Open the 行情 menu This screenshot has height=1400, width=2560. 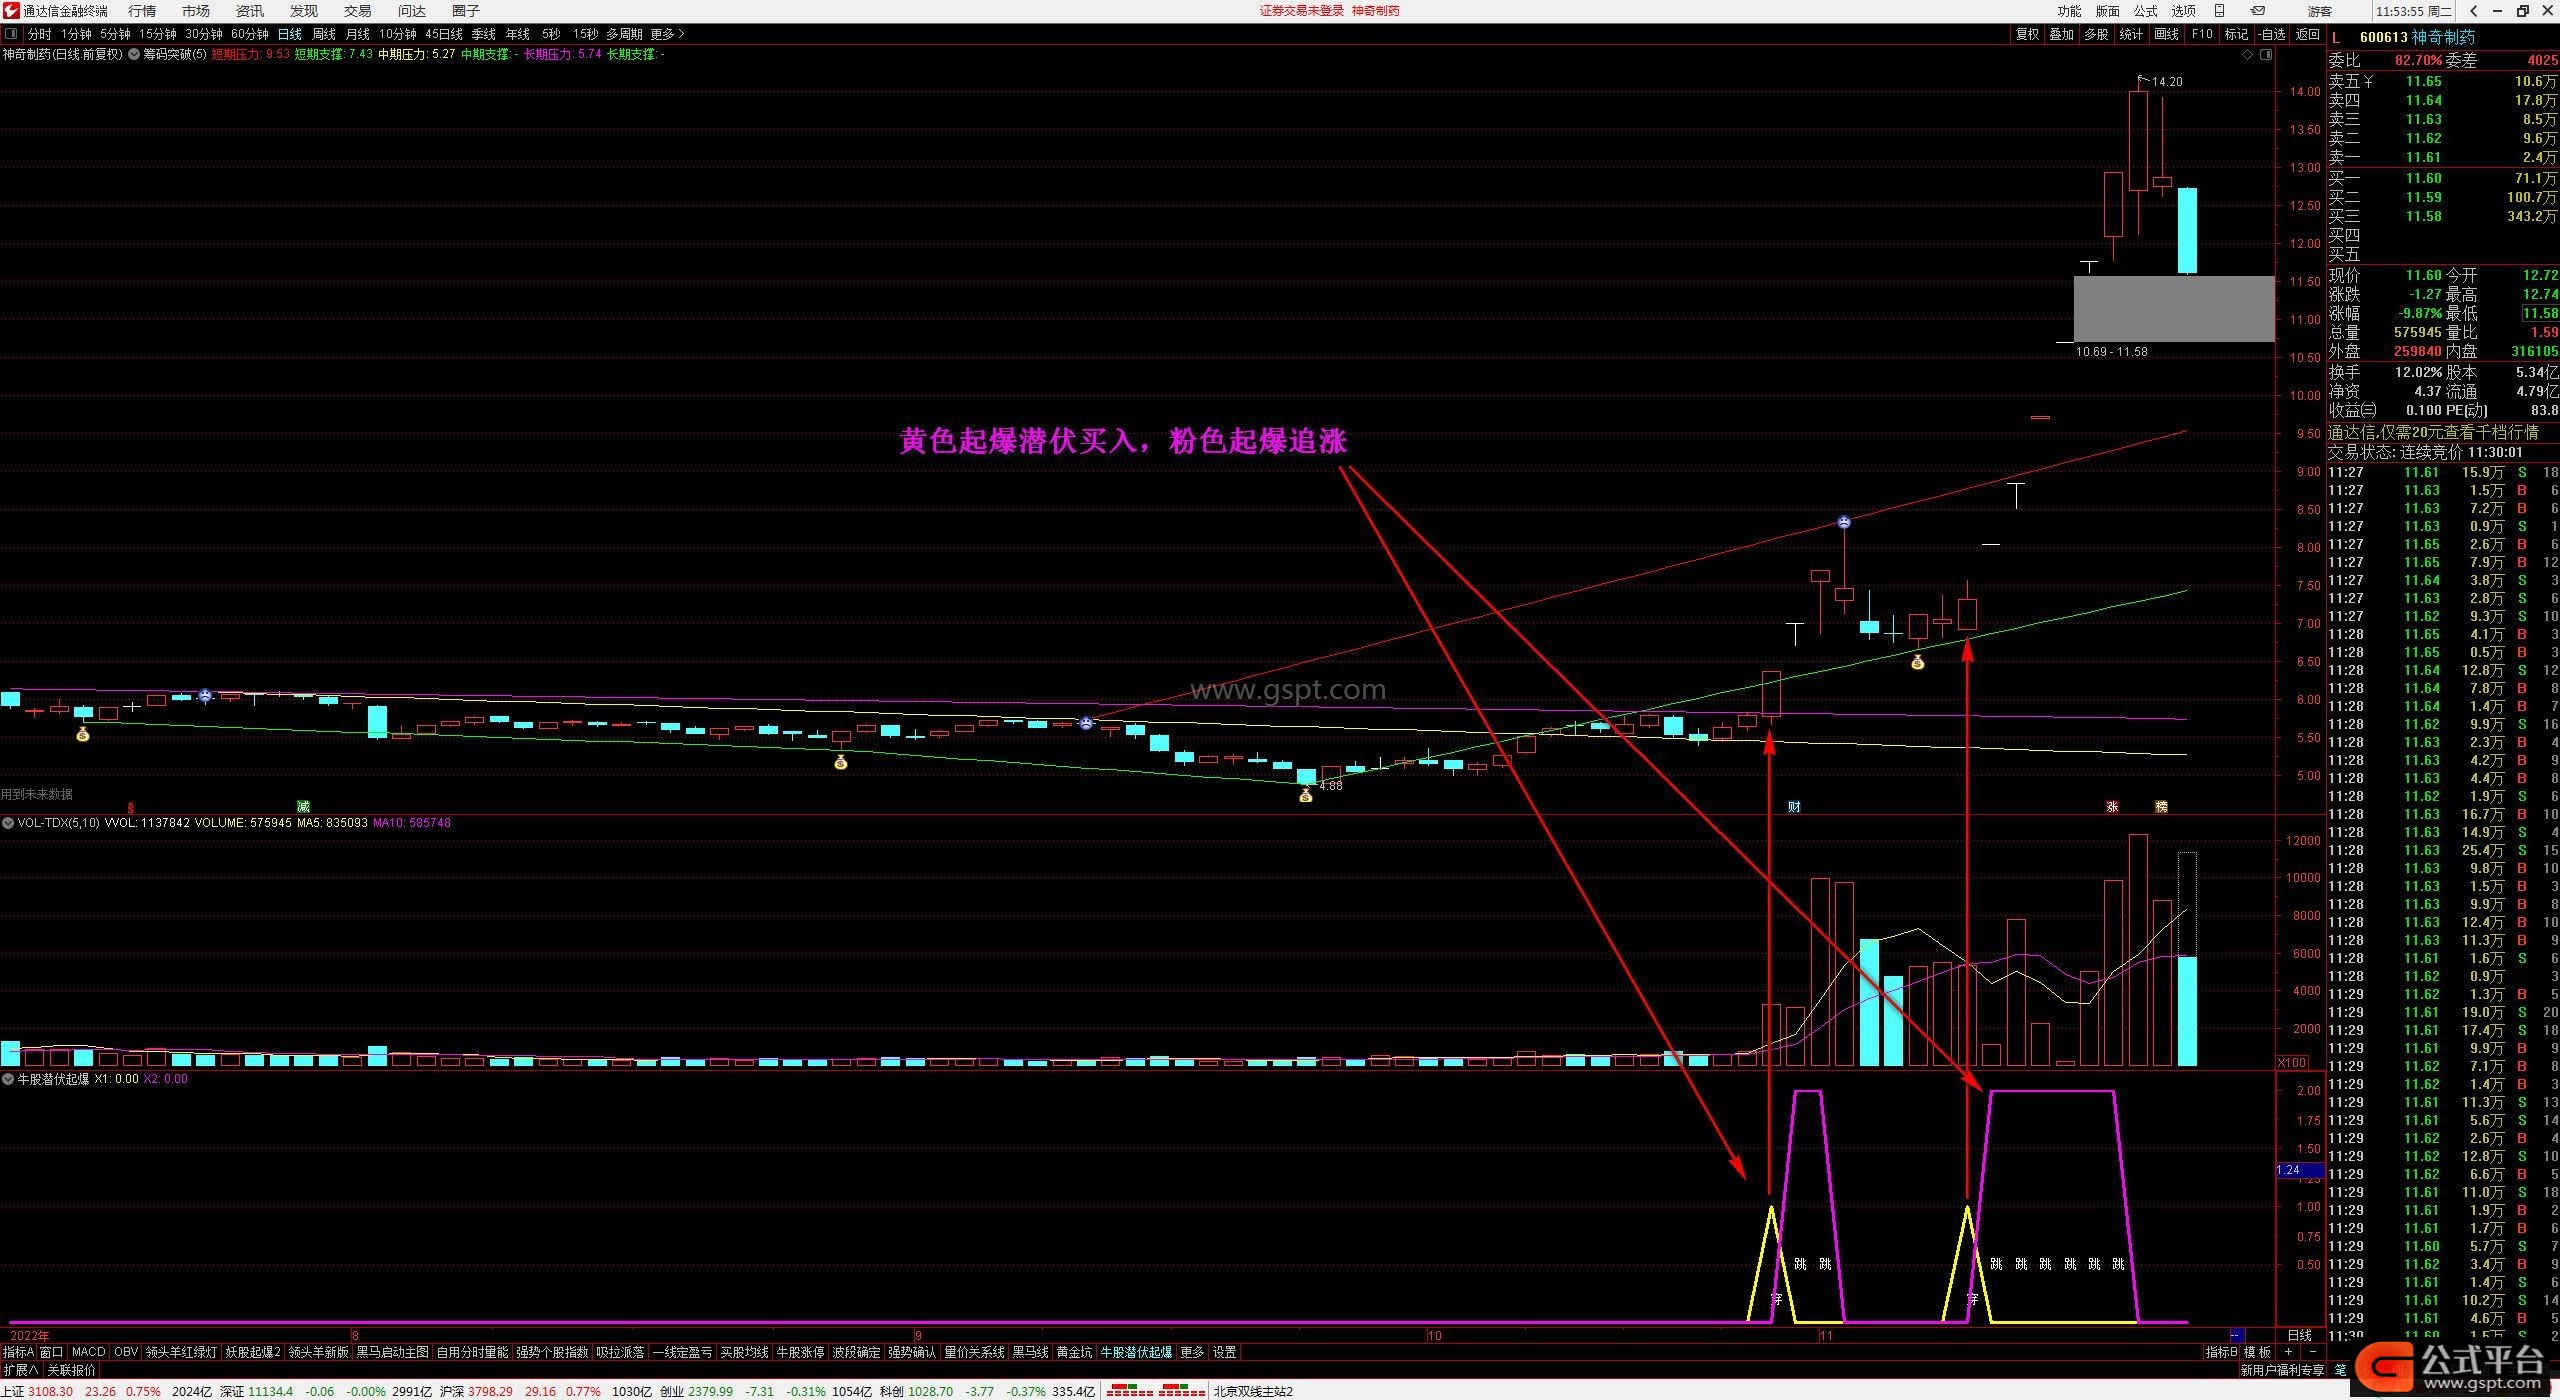click(142, 11)
